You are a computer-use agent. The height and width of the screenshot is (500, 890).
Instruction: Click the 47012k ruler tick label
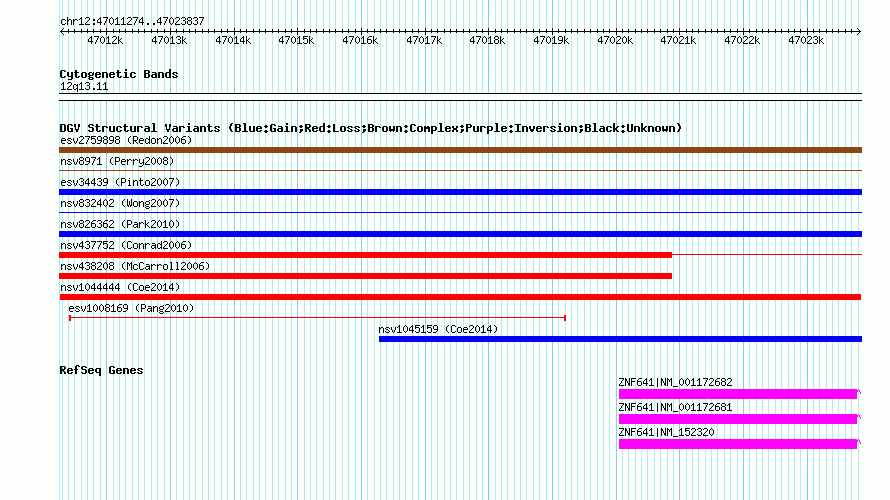pyautogui.click(x=105, y=40)
